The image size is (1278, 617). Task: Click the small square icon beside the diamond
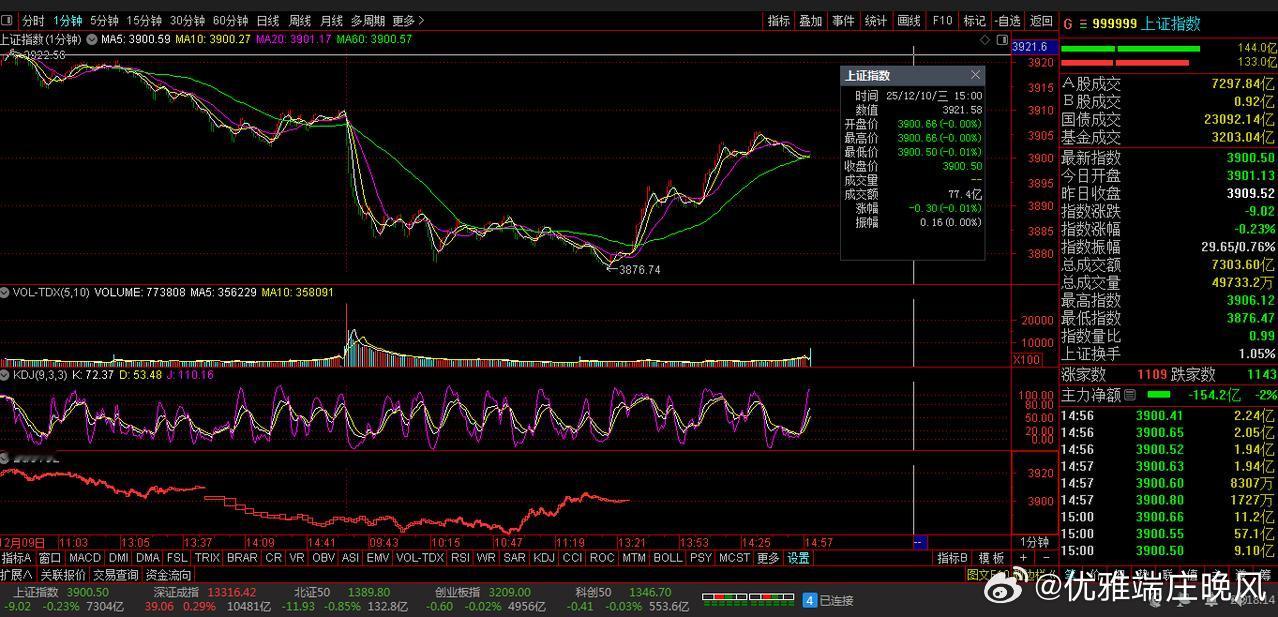(x=1001, y=40)
